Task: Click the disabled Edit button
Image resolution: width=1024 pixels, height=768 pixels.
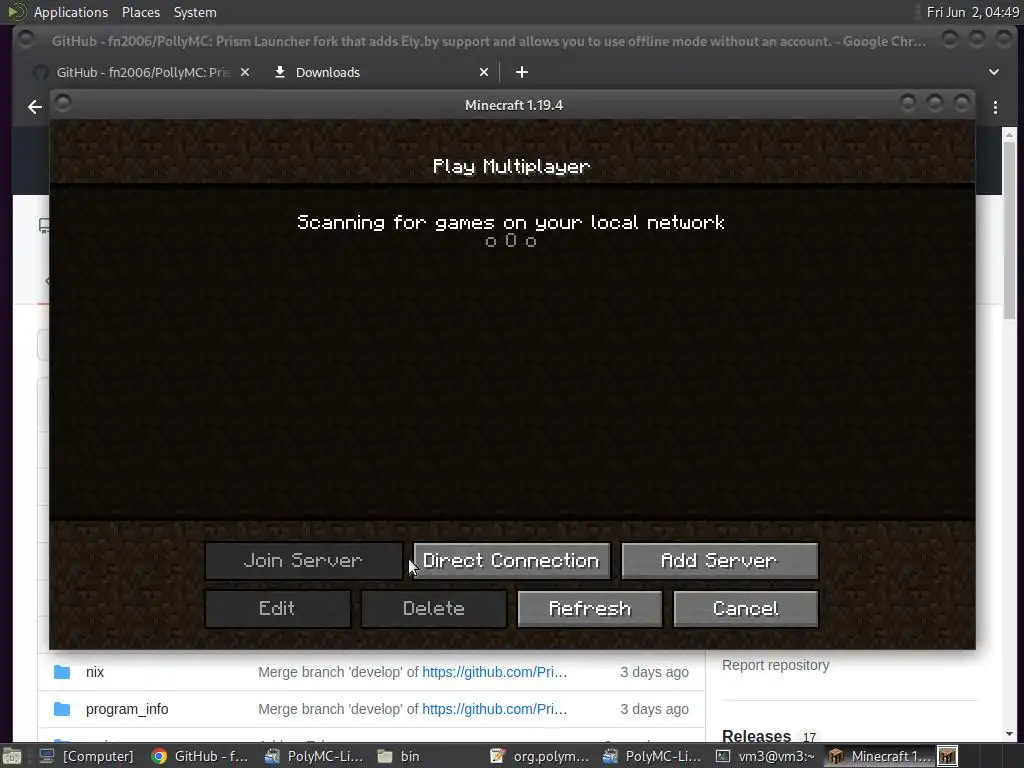Action: point(278,609)
